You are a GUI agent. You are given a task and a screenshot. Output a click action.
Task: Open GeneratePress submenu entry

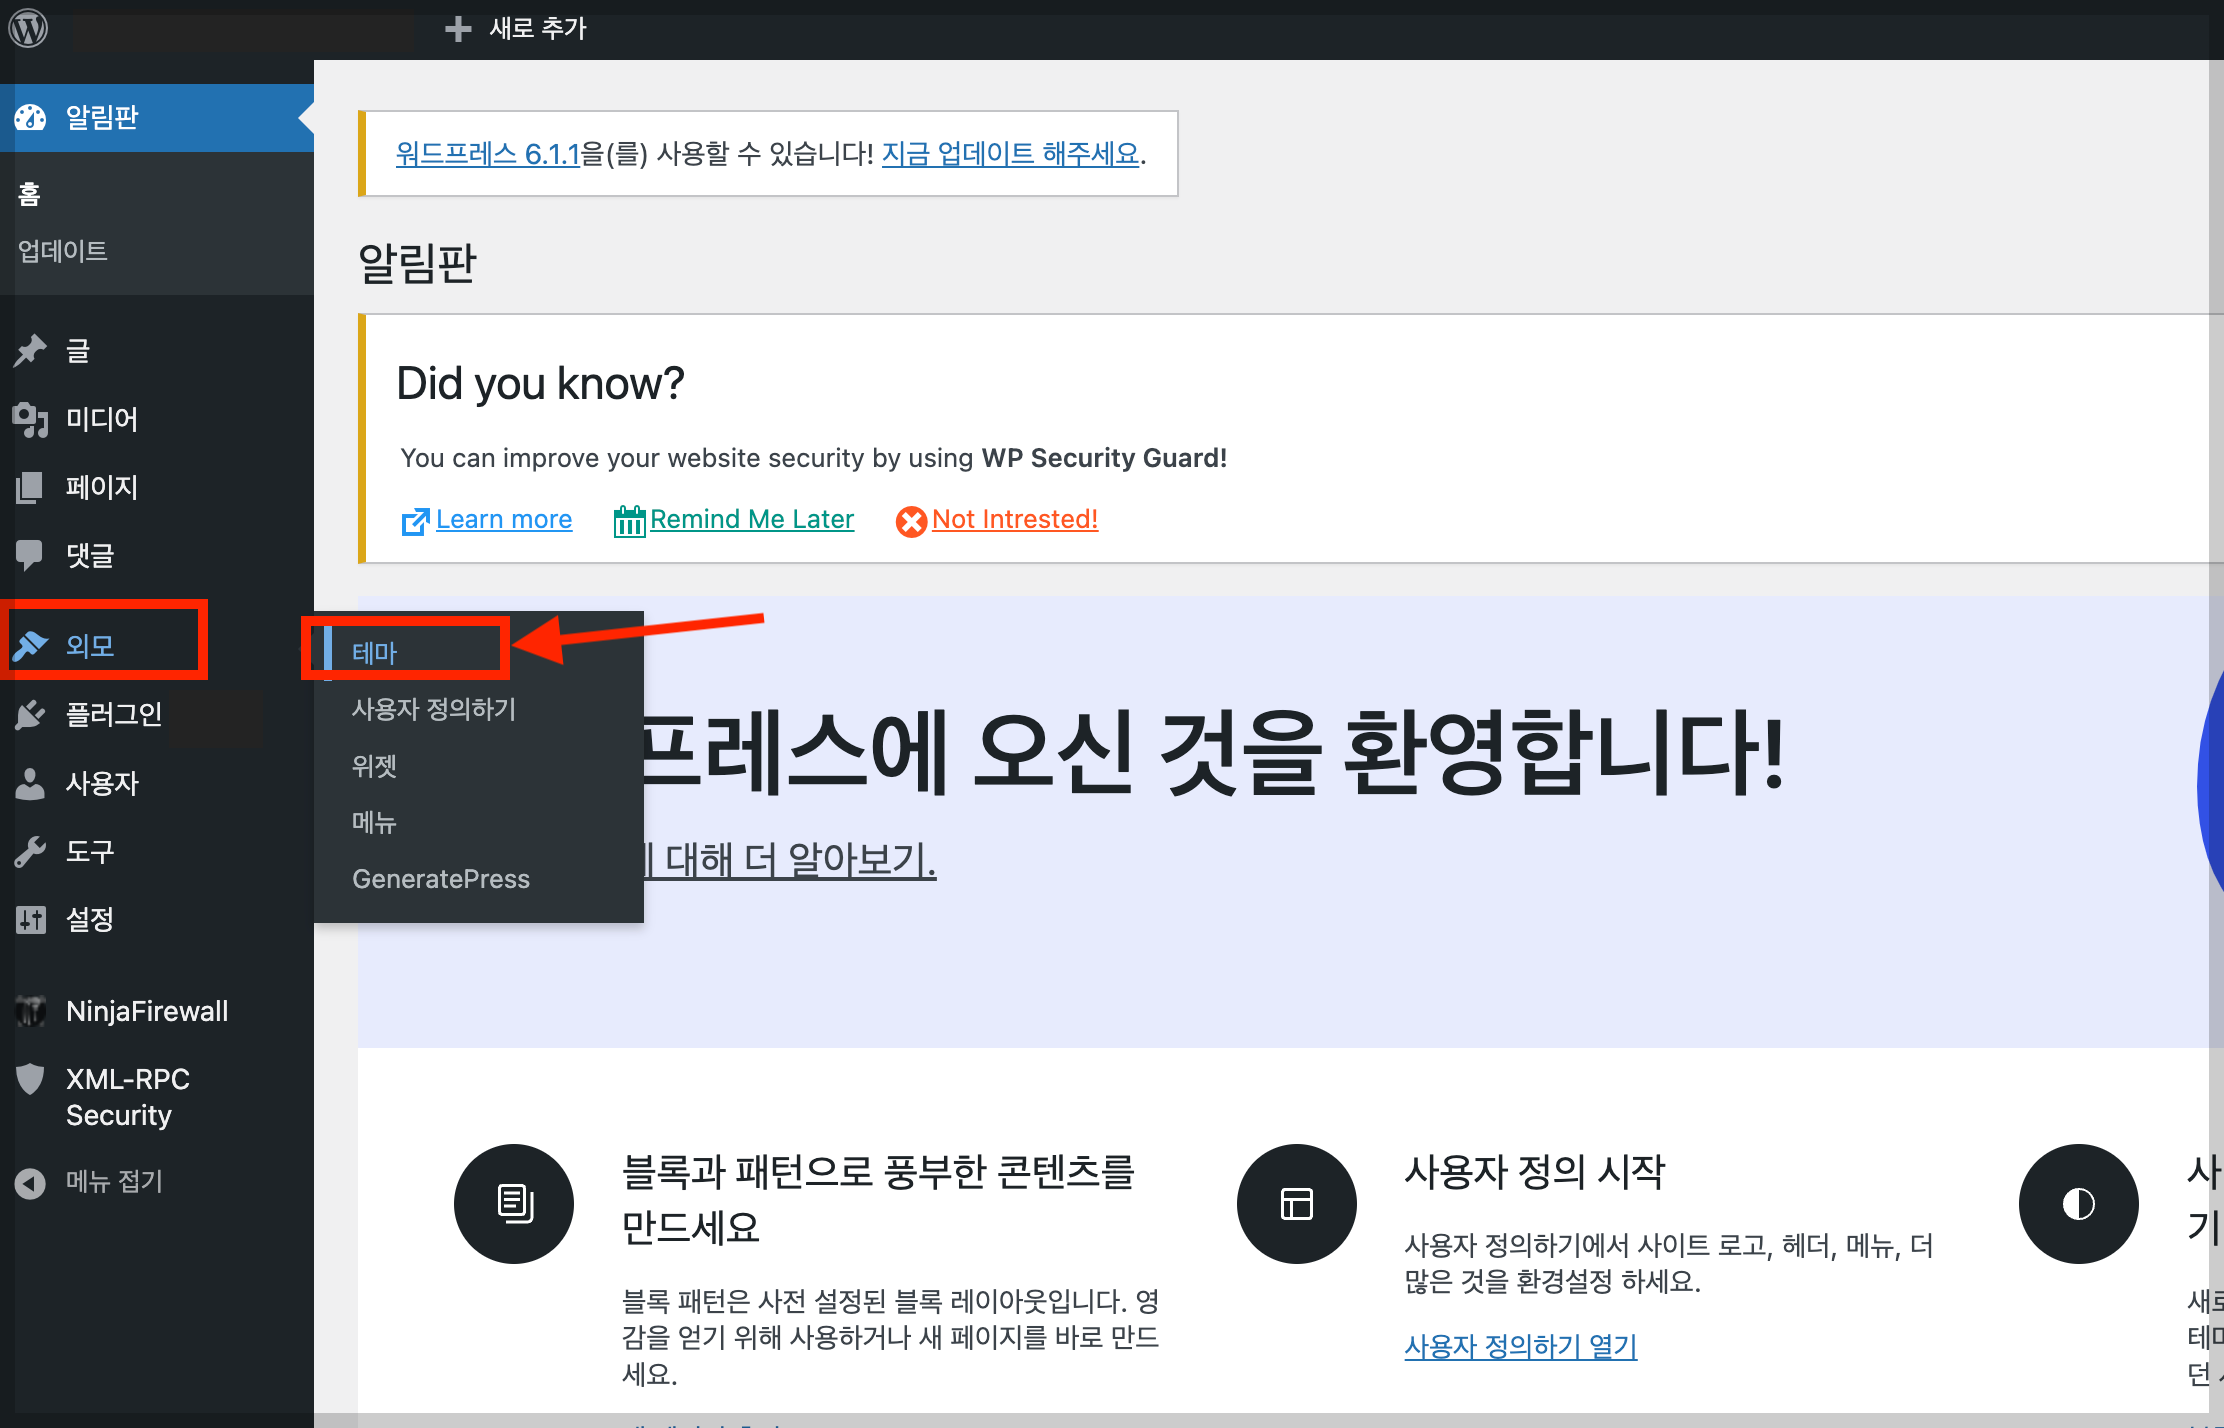(441, 879)
